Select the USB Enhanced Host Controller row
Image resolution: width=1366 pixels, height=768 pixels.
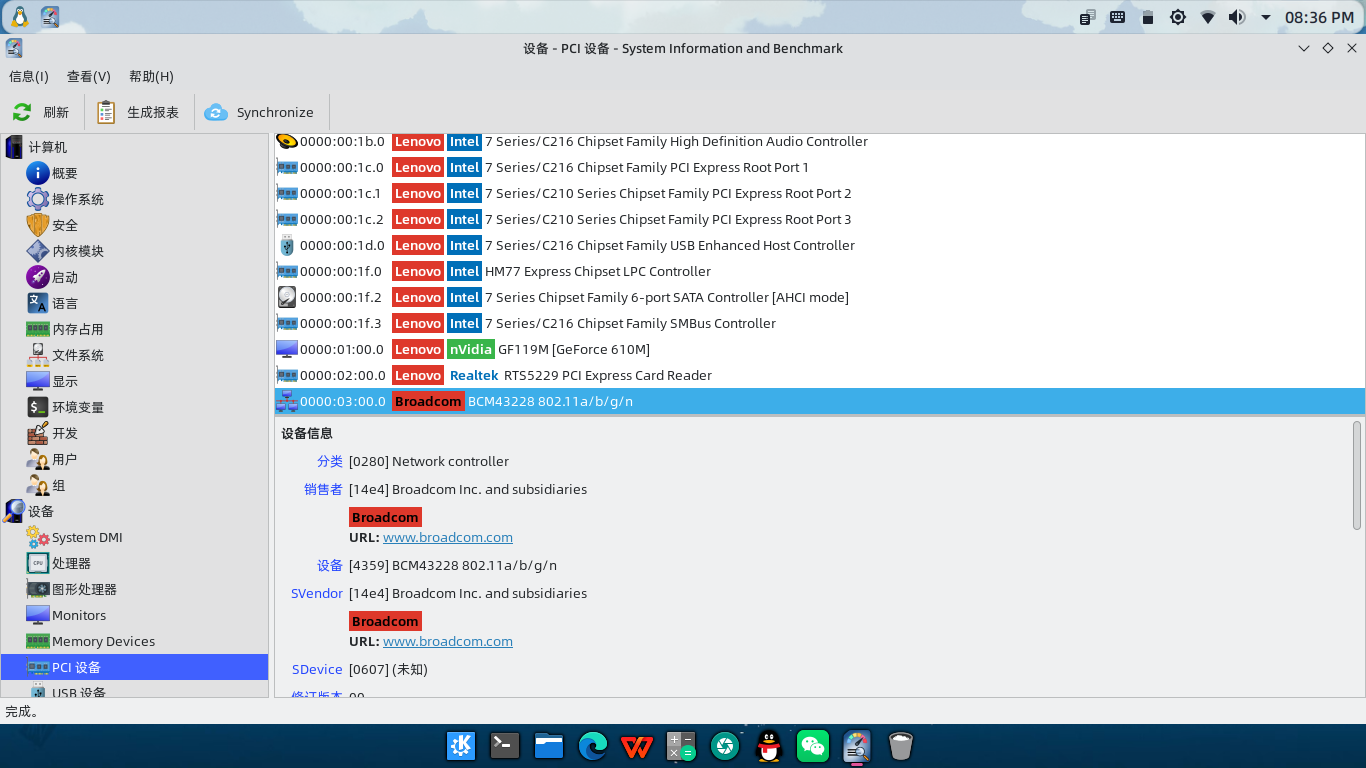click(819, 245)
